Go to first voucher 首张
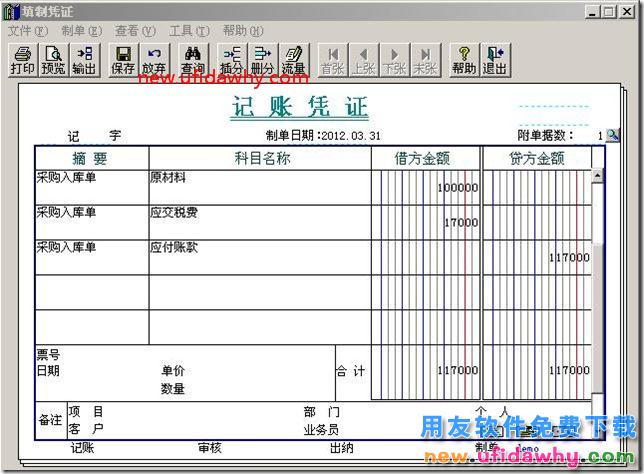The image size is (644, 474). [x=332, y=60]
